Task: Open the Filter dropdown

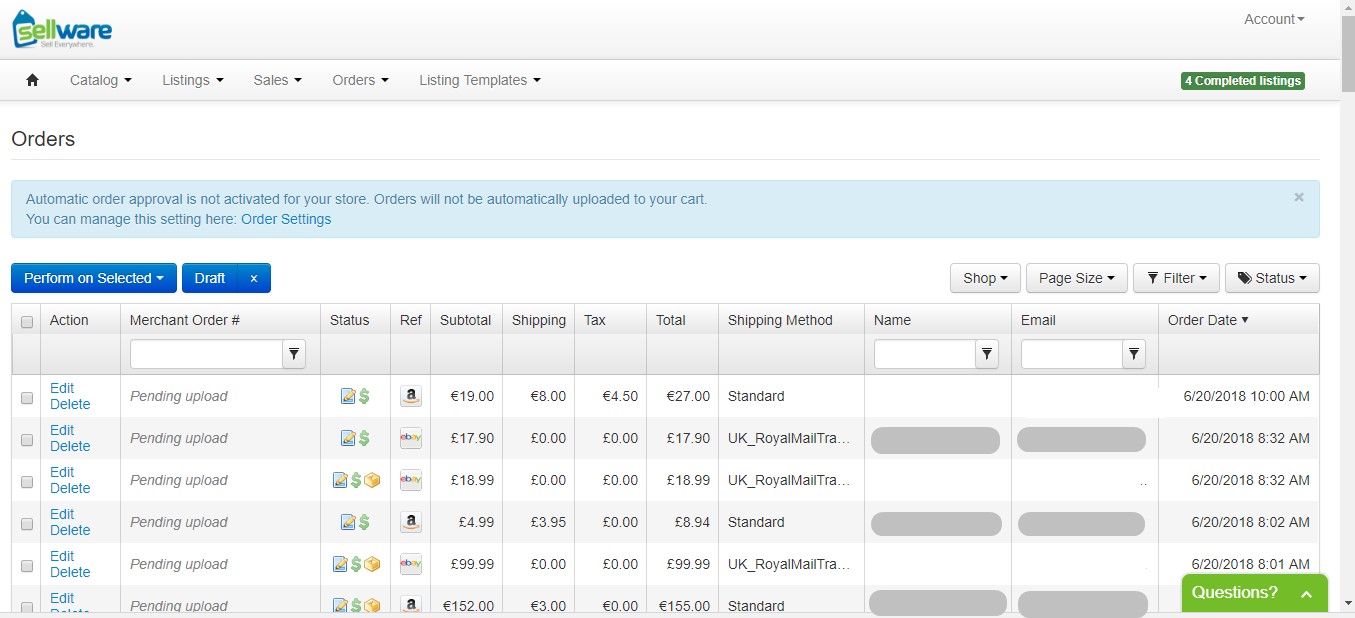Action: click(x=1176, y=278)
